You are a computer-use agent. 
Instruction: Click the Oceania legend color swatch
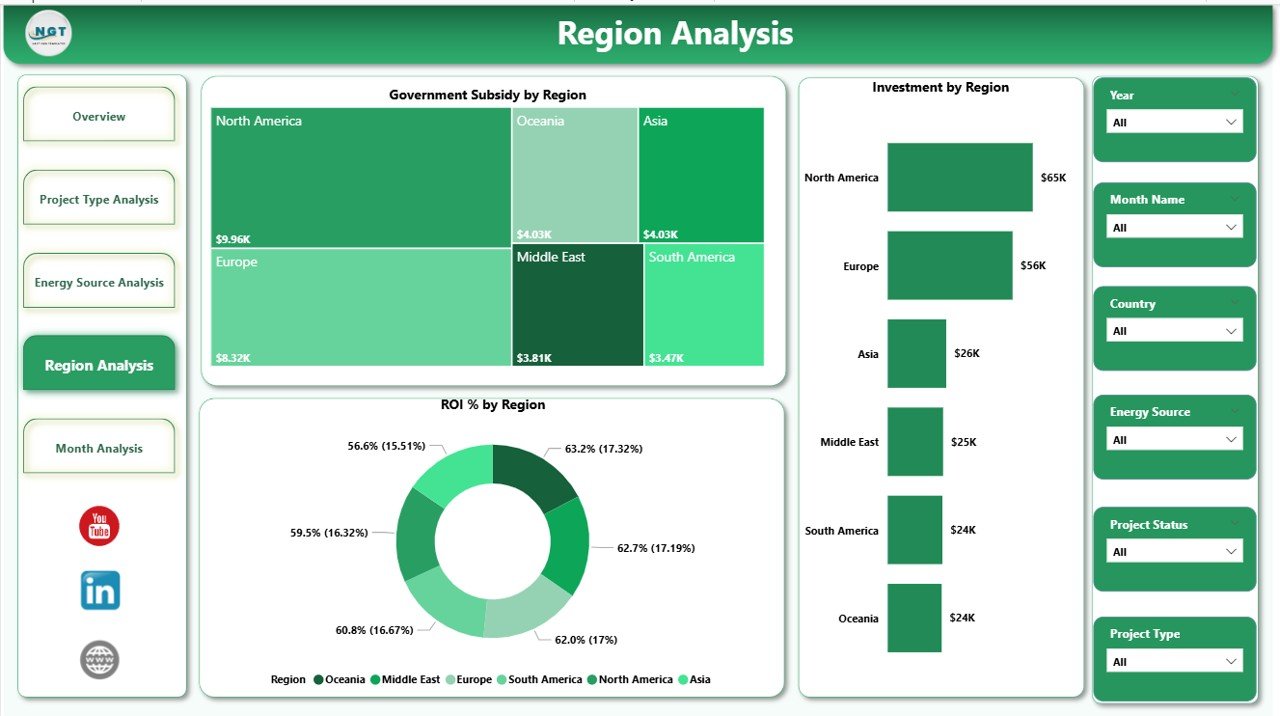[x=316, y=679]
